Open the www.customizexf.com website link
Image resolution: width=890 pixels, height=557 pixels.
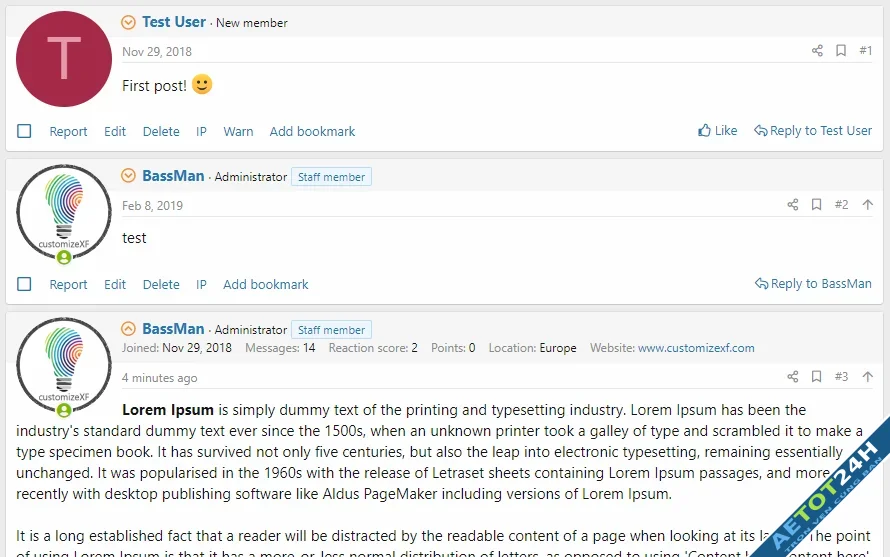(696, 348)
